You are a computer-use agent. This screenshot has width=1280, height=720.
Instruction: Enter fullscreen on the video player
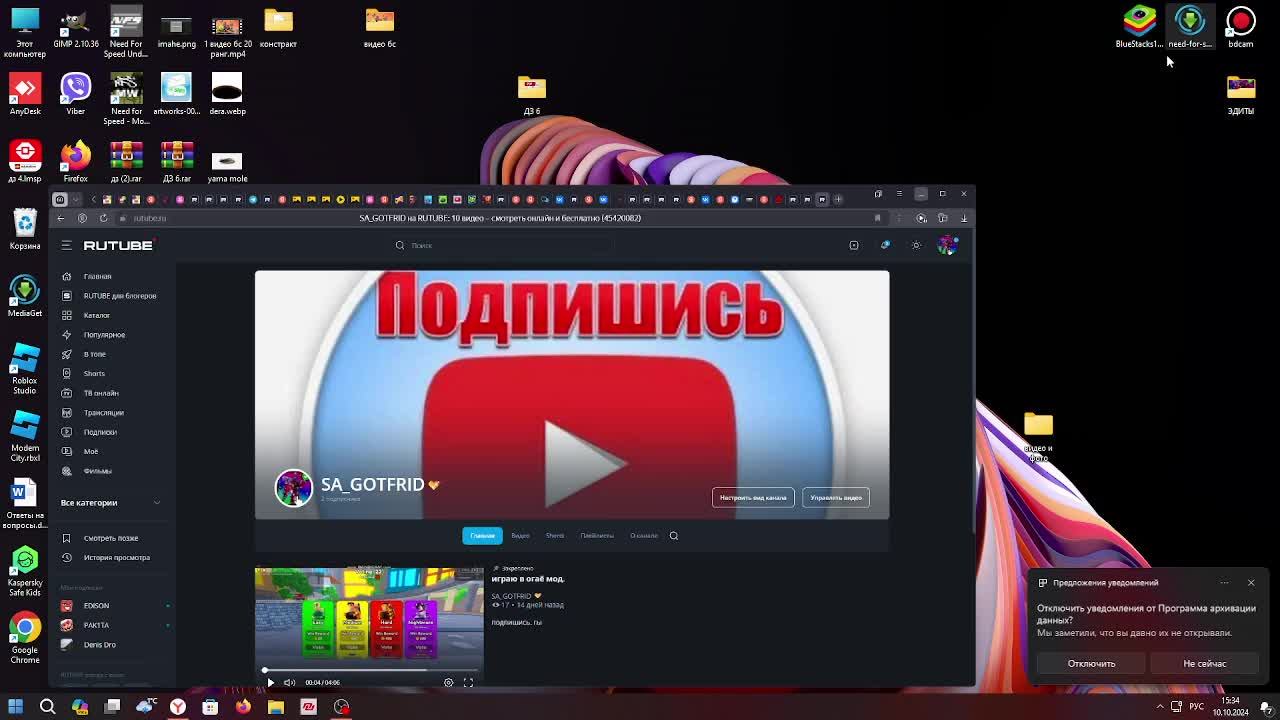468,683
